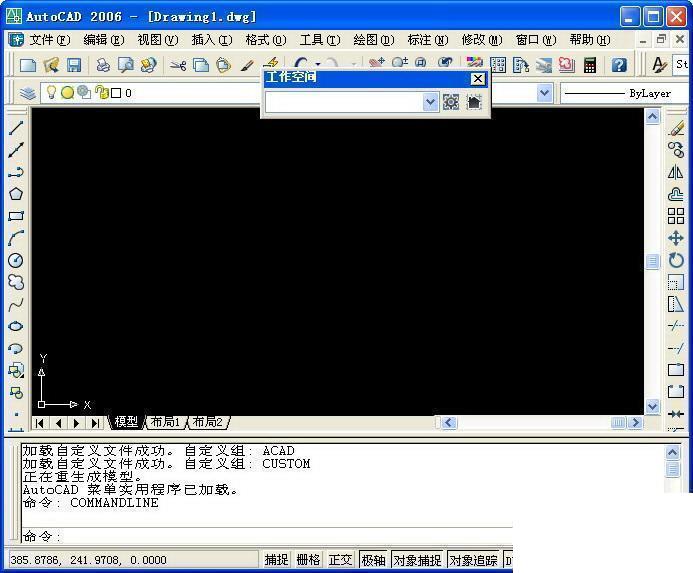Image resolution: width=693 pixels, height=573 pixels.
Task: Expand the layer list dropdown arrow
Action: click(544, 93)
